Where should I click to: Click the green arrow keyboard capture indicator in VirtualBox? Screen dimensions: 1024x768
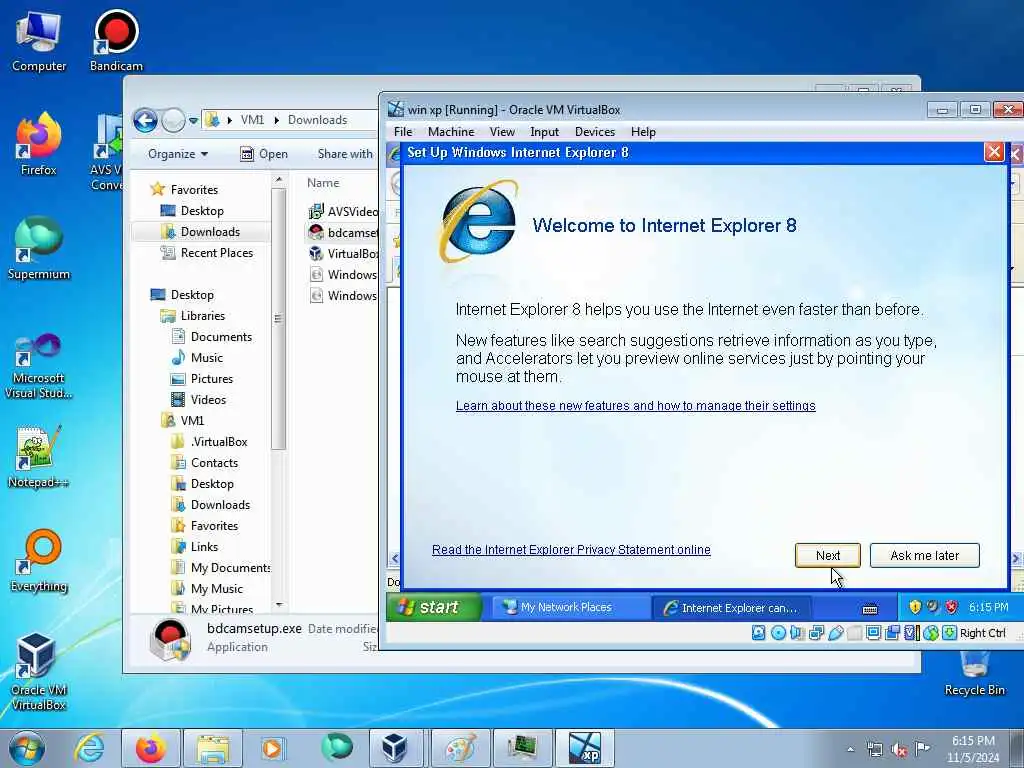coord(949,632)
